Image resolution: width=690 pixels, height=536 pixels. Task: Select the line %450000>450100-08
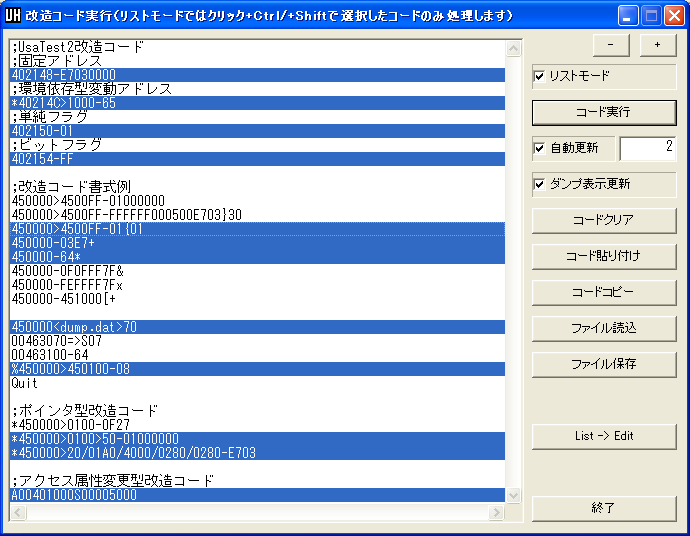pos(257,369)
